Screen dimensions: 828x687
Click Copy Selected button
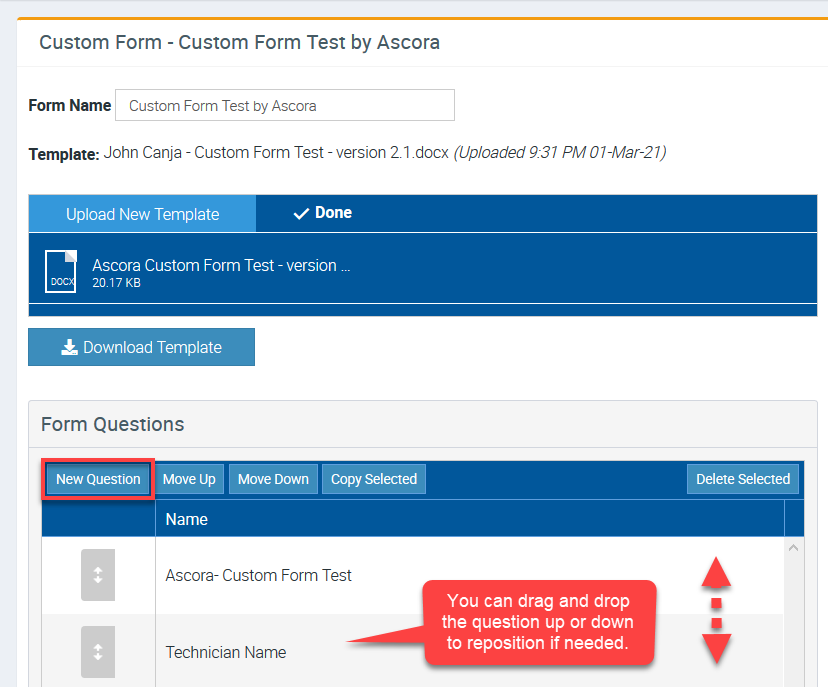point(373,479)
